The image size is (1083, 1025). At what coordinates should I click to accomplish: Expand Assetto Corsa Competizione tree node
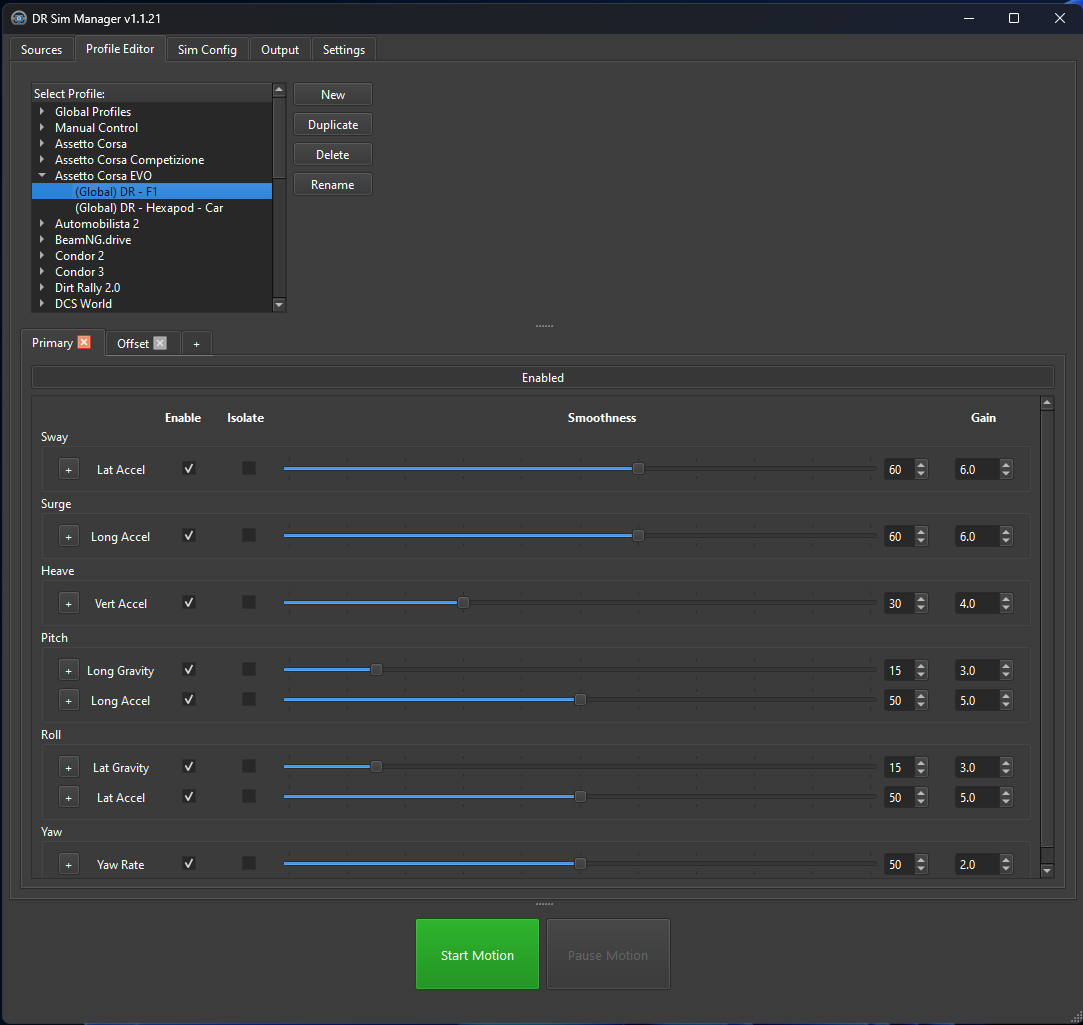(42, 160)
